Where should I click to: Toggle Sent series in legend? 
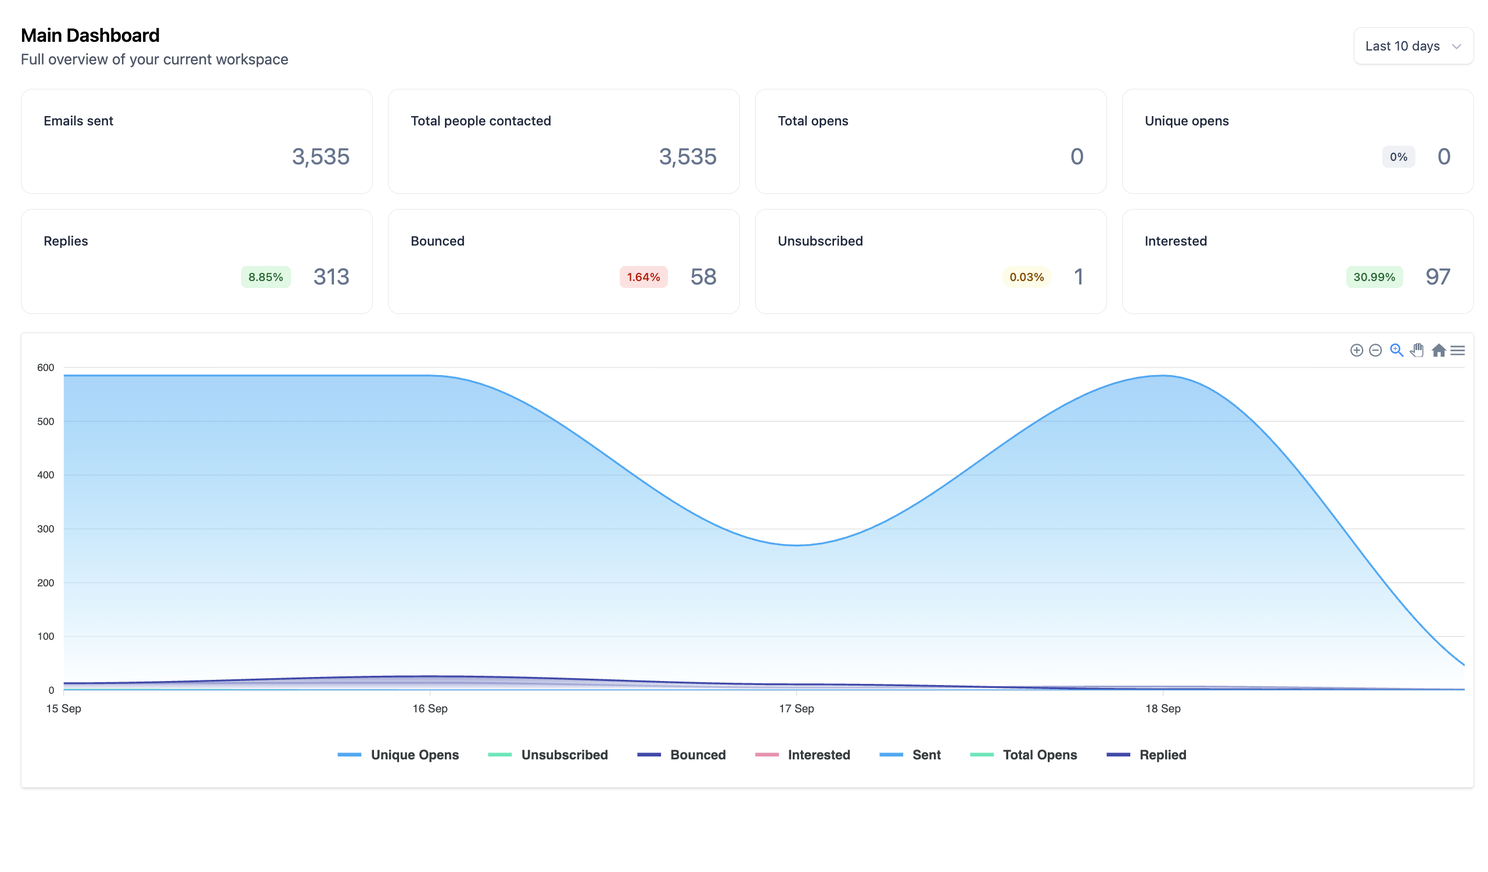[x=910, y=755]
